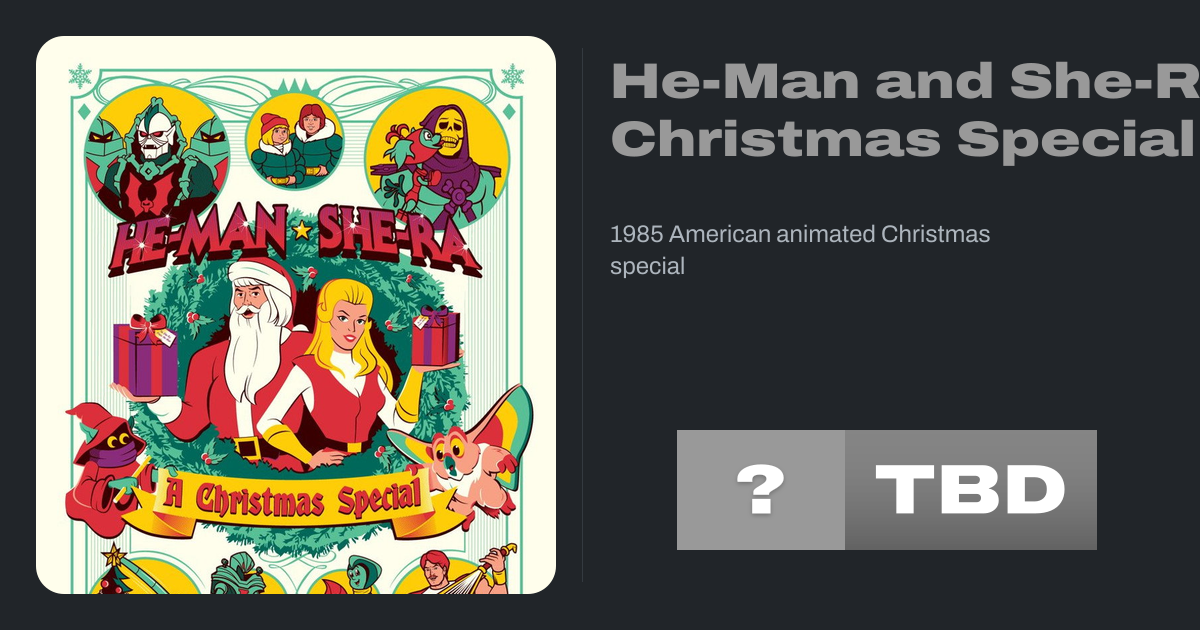Click the snowflake icon at poster top-left
The image size is (1200, 630).
[x=80, y=76]
